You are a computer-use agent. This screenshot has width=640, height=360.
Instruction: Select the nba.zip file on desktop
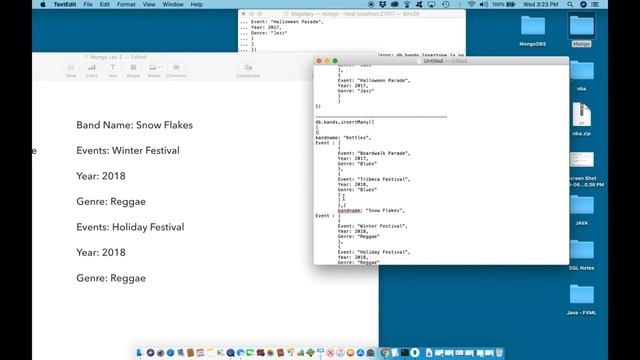click(582, 119)
